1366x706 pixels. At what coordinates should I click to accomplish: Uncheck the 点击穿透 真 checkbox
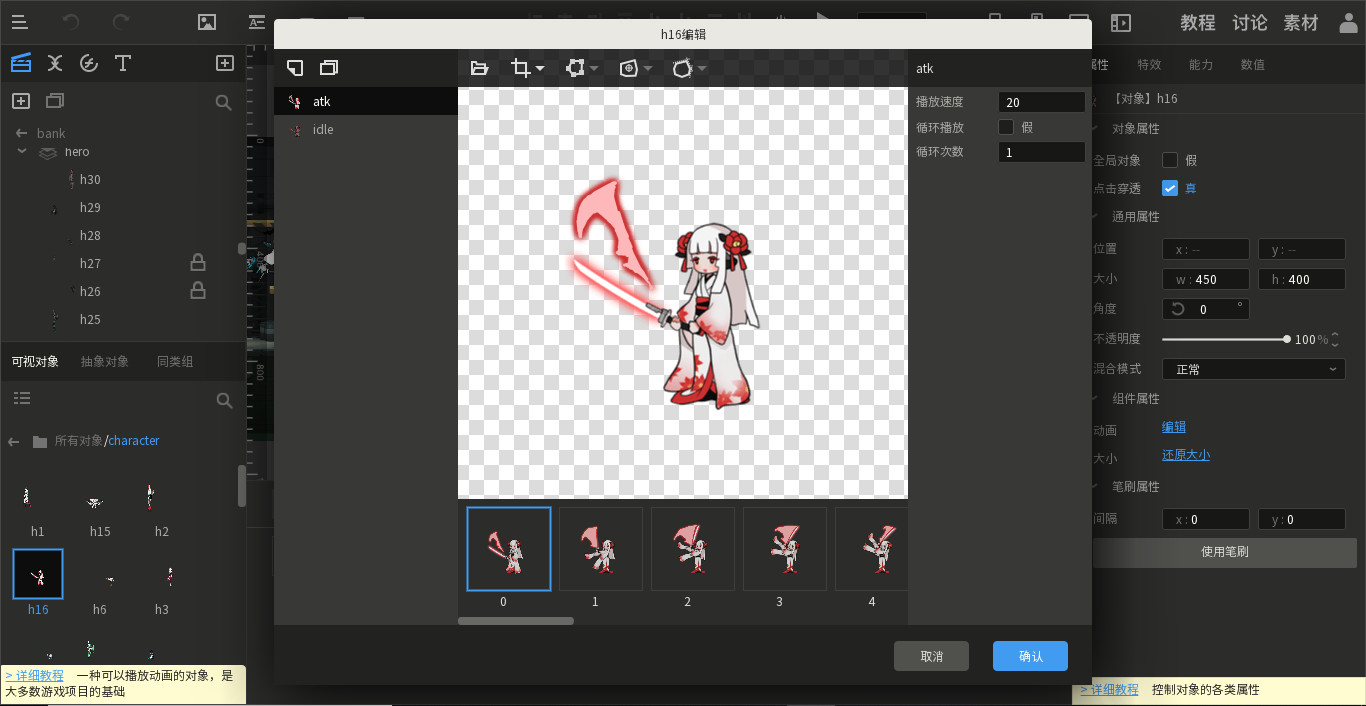(1169, 186)
